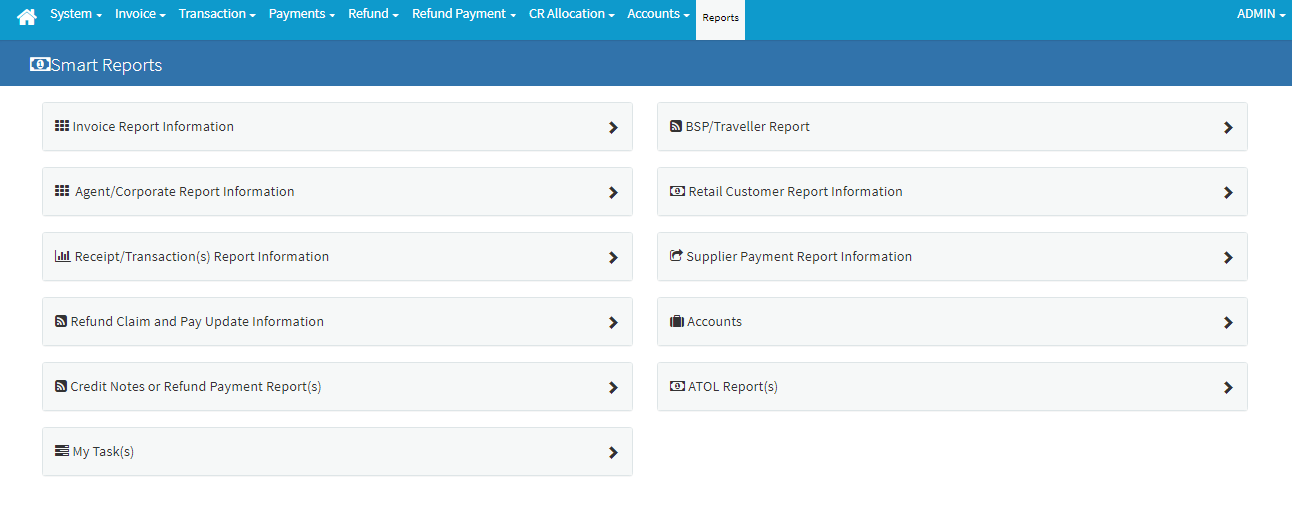Click the tasks list icon beside My Task(s)
Viewport: 1292px width, 531px height.
tap(62, 451)
